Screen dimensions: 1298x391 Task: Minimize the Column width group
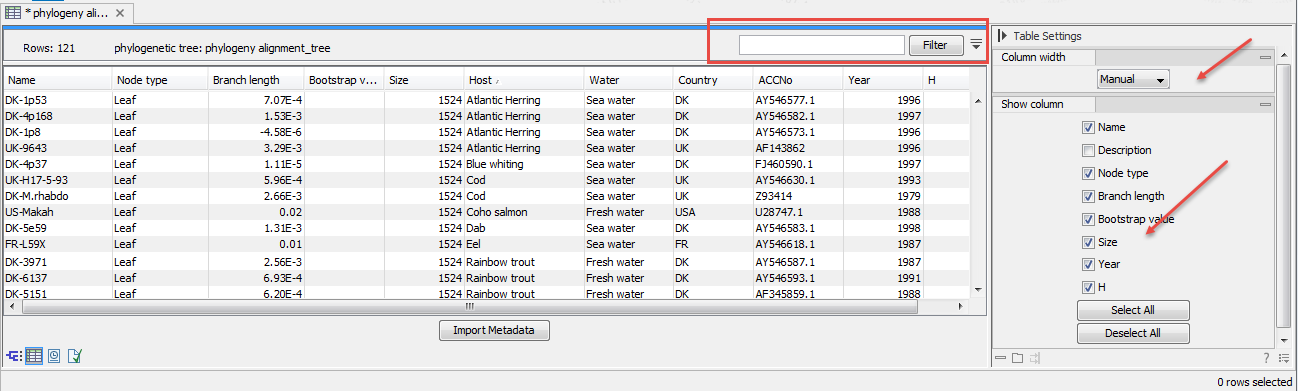click(1265, 58)
